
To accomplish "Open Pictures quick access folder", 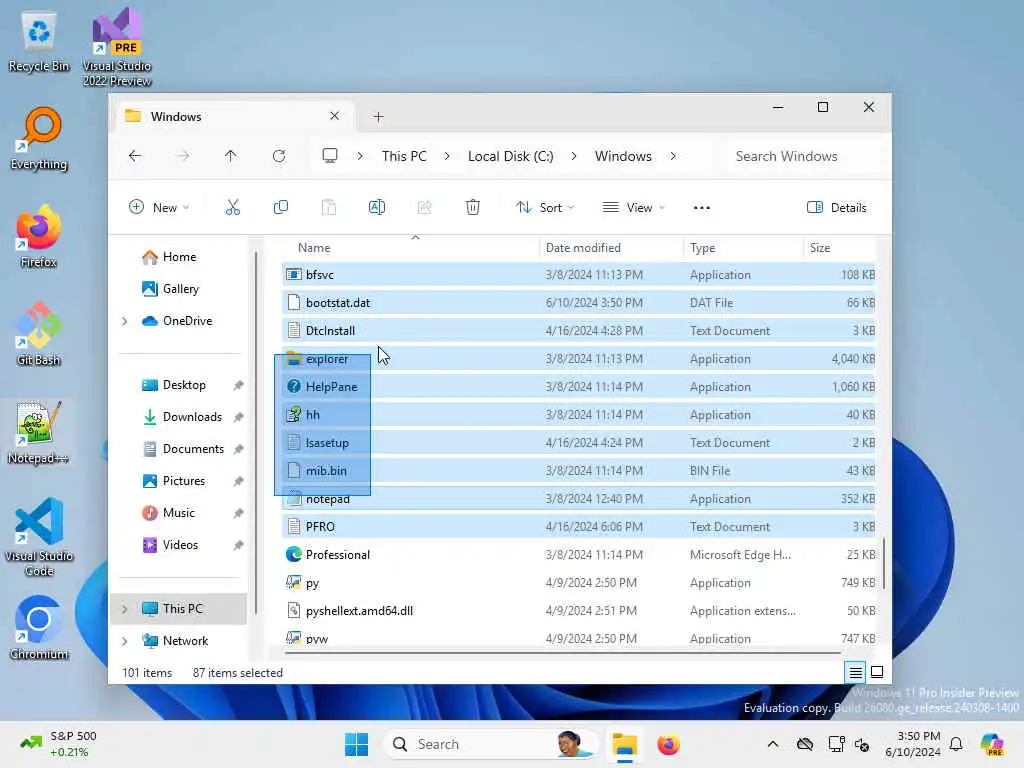I will tap(184, 481).
